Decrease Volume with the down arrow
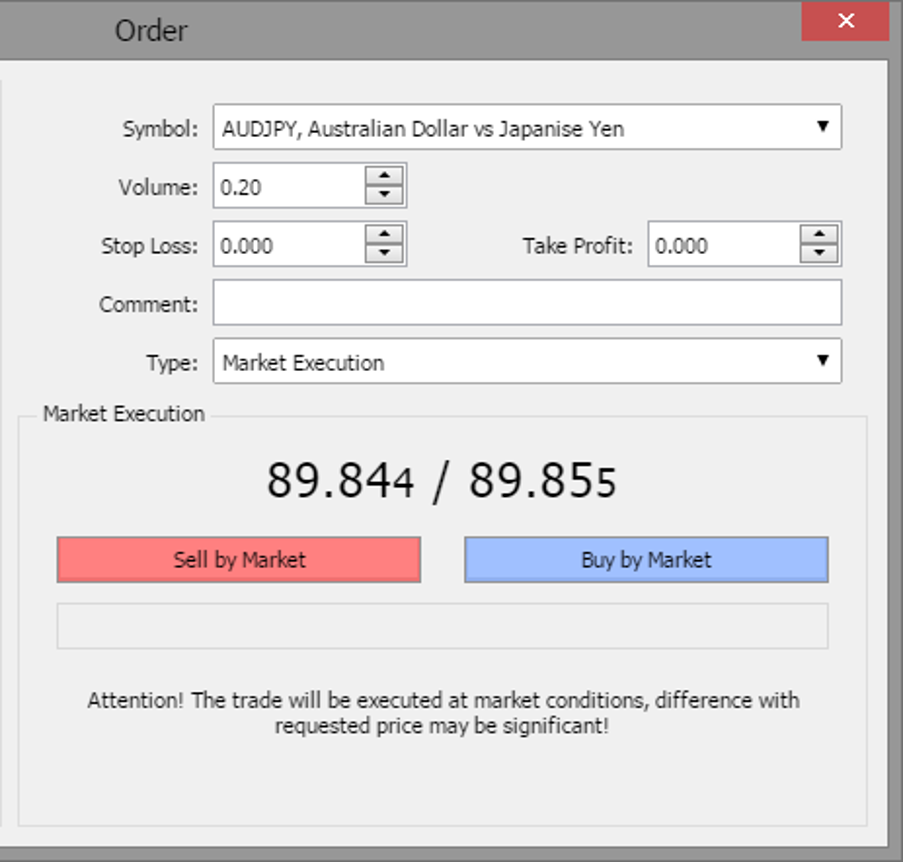The image size is (904, 862). tap(384, 196)
